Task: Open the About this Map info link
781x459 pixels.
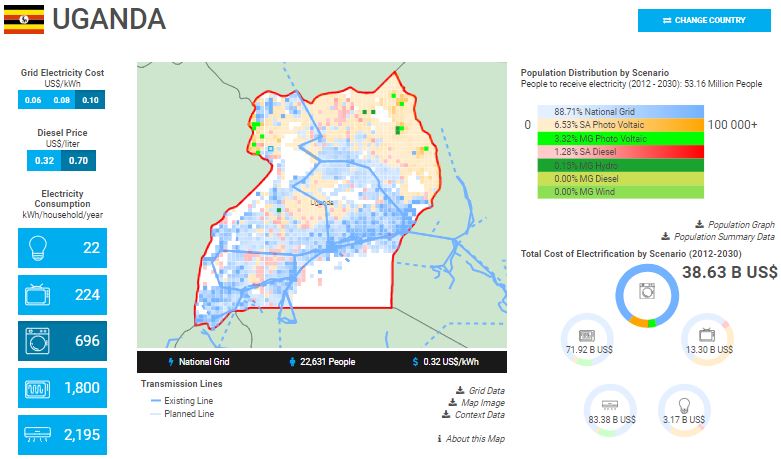Action: [x=472, y=439]
